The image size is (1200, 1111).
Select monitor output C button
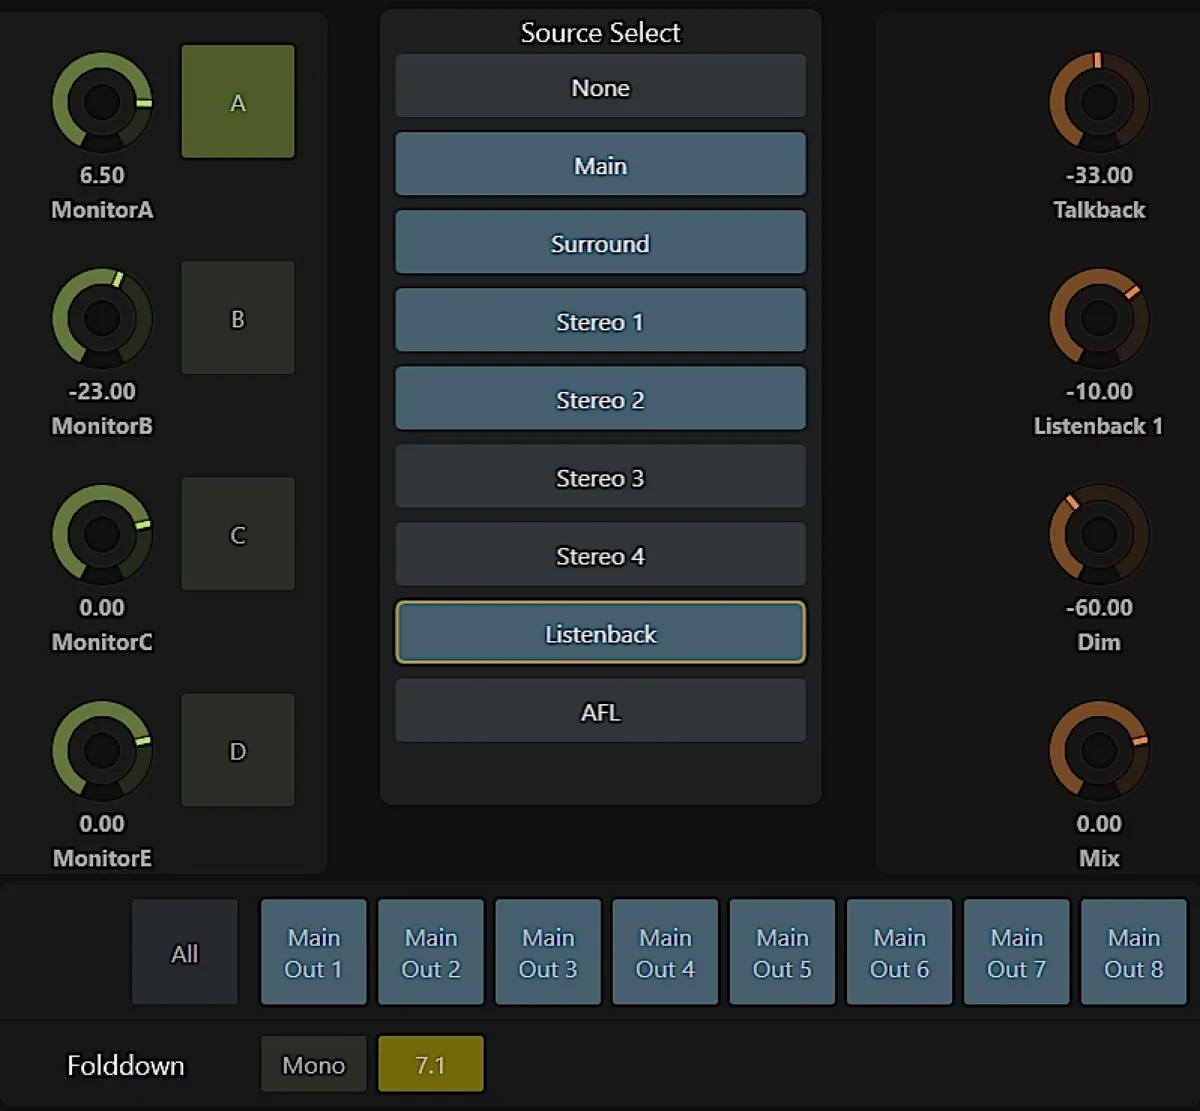(x=238, y=534)
